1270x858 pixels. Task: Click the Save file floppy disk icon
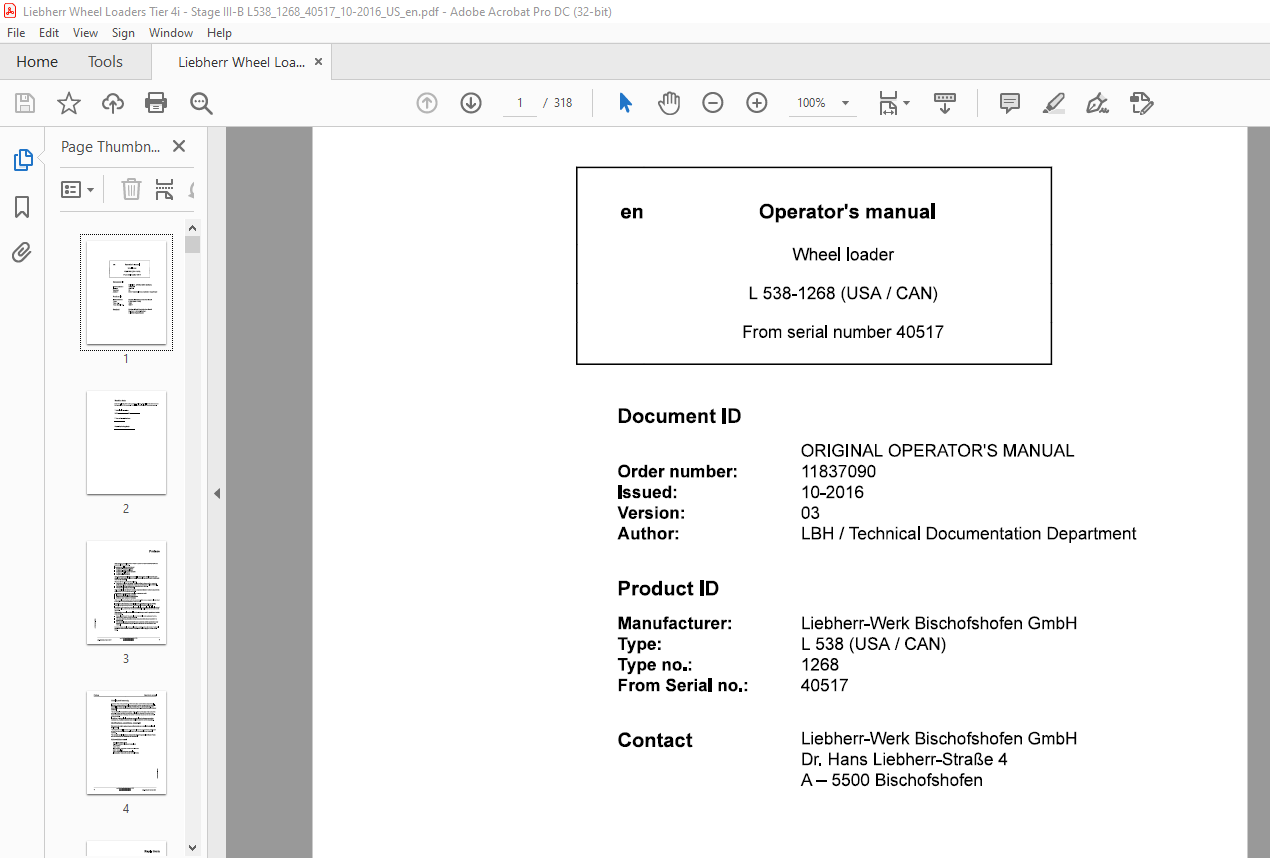coord(25,103)
